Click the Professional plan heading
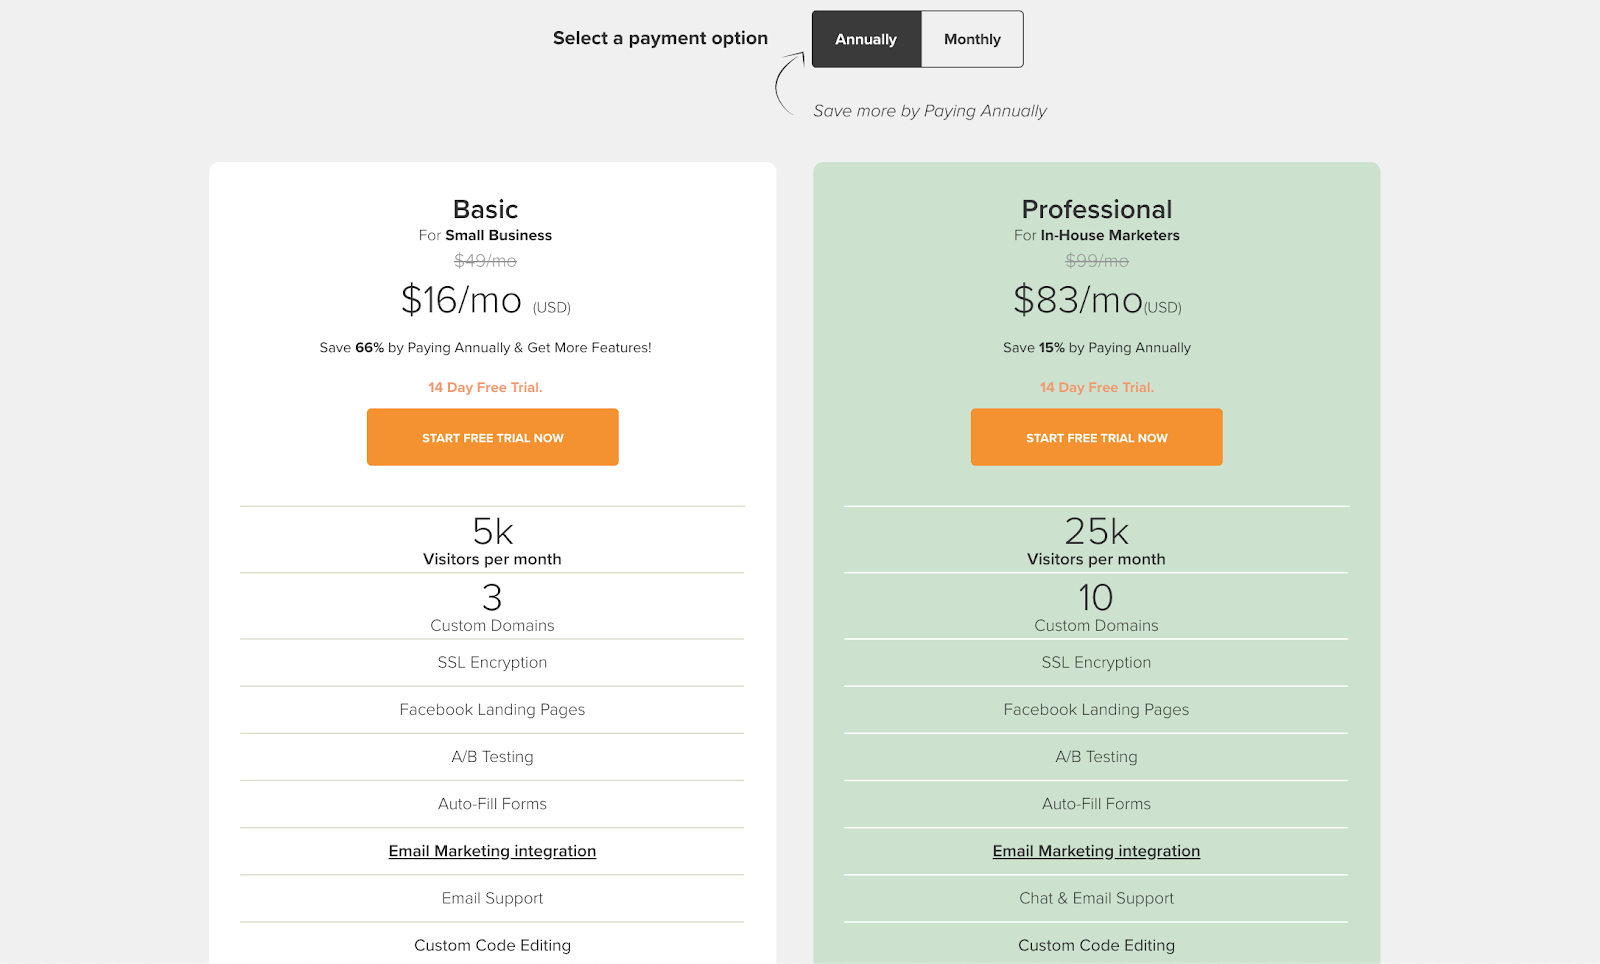1600x964 pixels. [1096, 209]
